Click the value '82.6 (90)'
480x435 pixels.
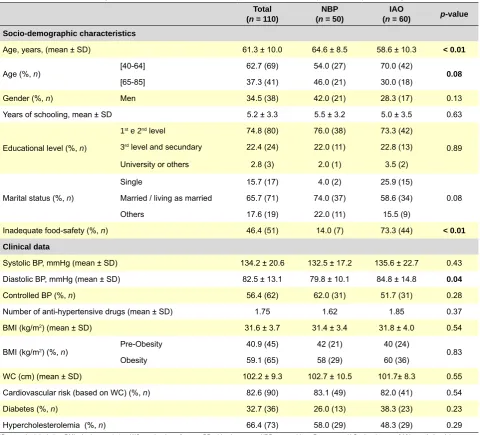tap(262, 393)
